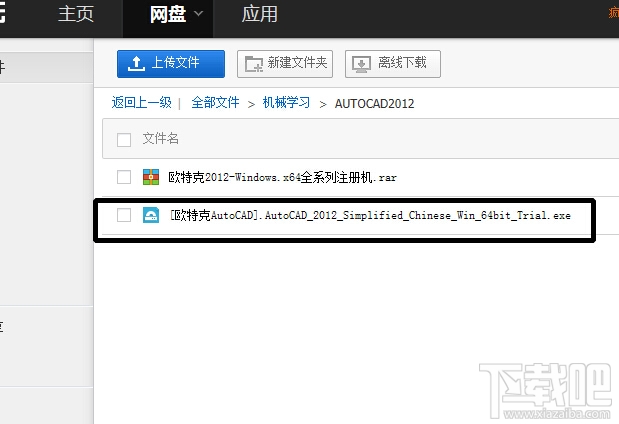This screenshot has height=424, width=619.
Task: Go to the 主页 tab
Action: tap(76, 14)
